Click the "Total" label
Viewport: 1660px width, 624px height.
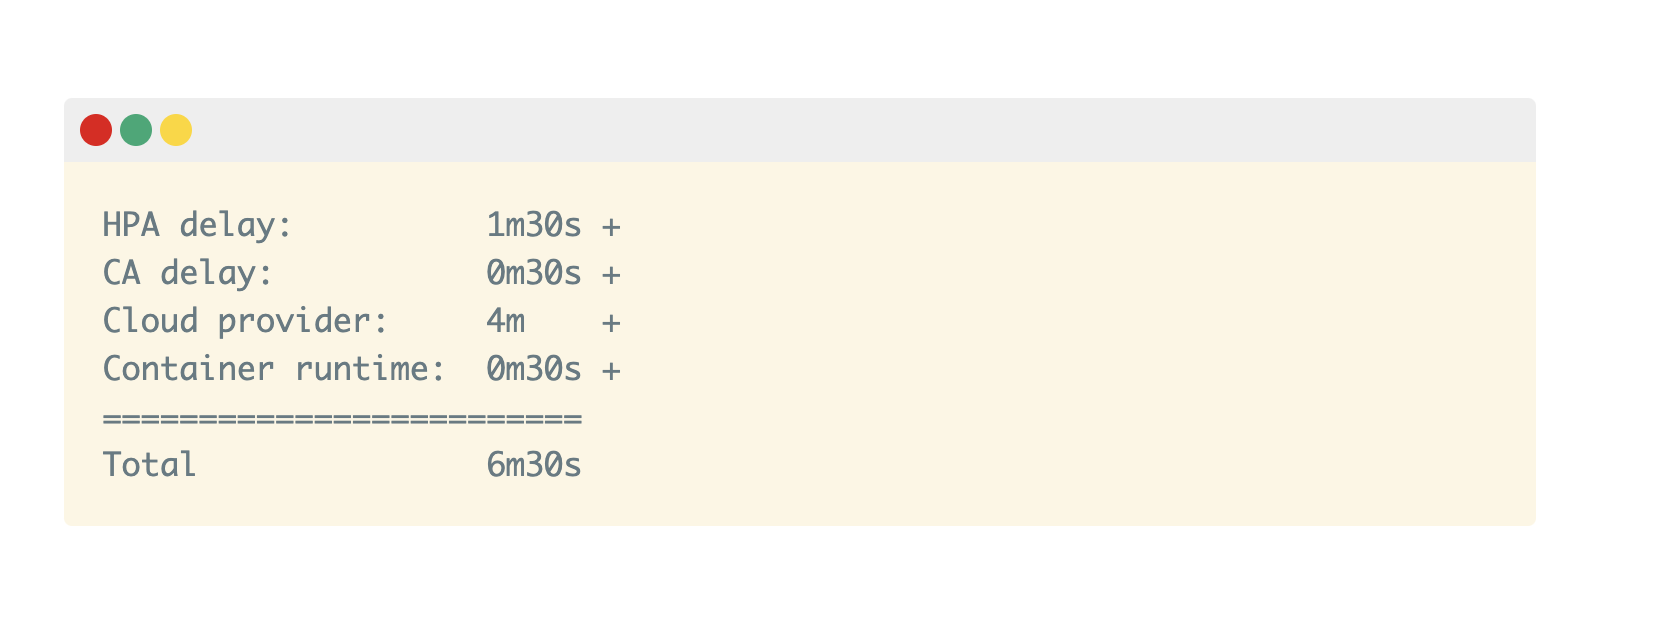tap(149, 465)
